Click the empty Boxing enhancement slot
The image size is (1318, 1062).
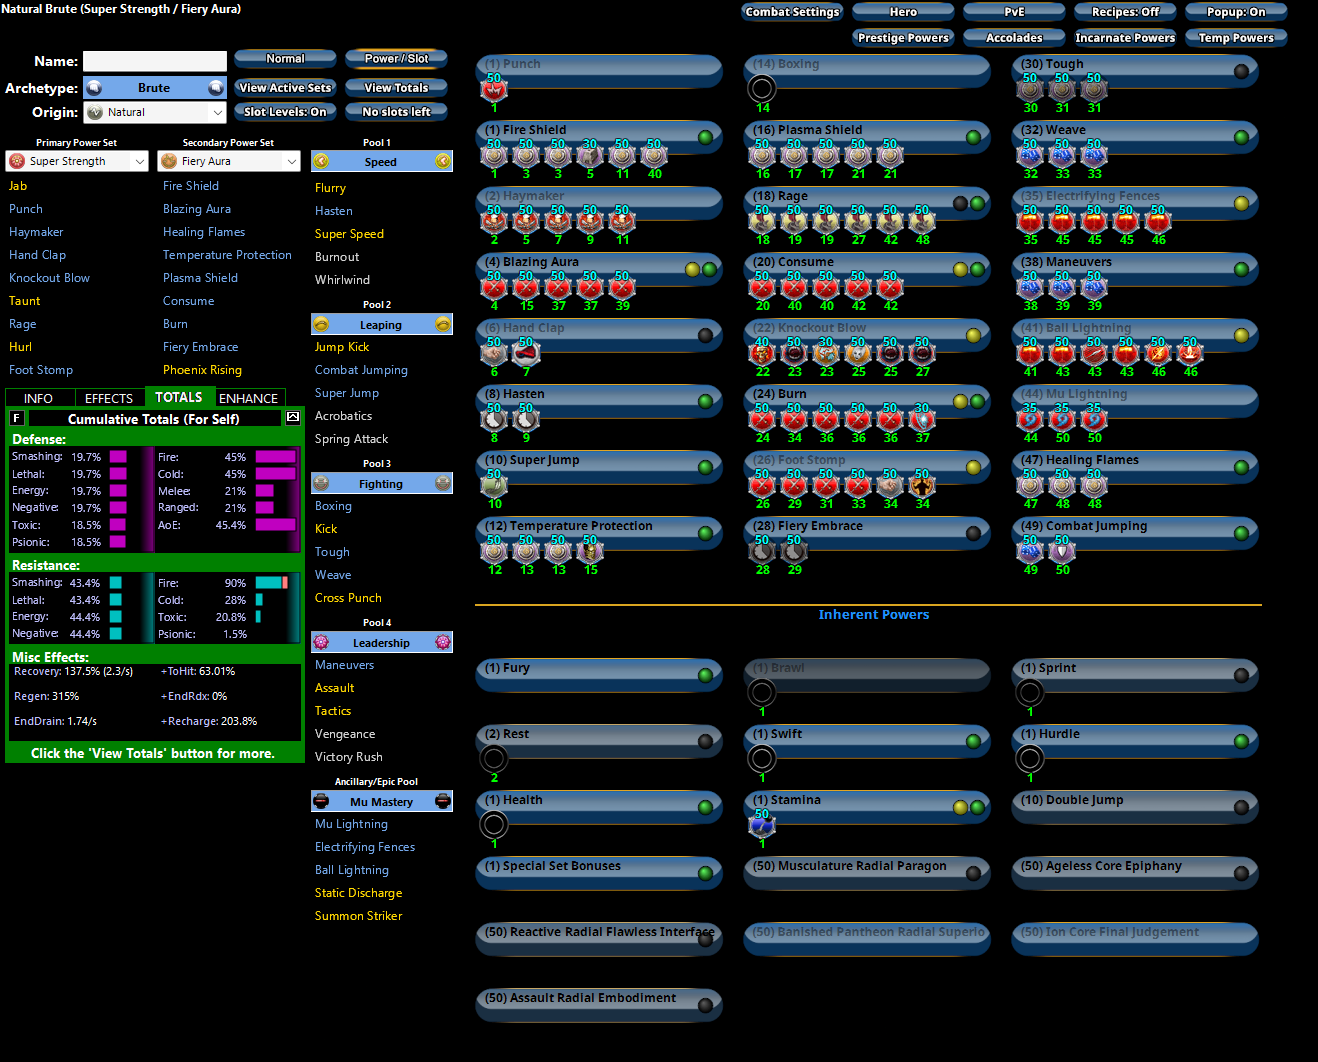(761, 89)
